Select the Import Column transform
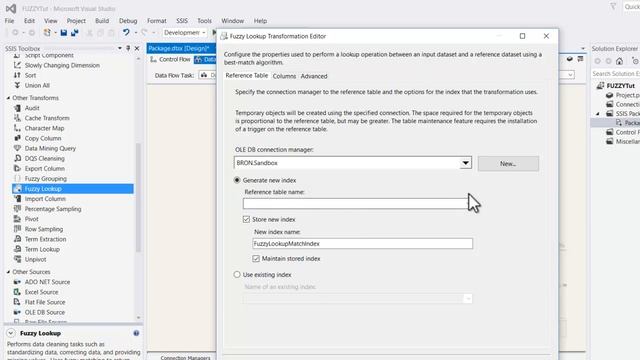Image resolution: width=640 pixels, height=360 pixels. tap(45, 199)
